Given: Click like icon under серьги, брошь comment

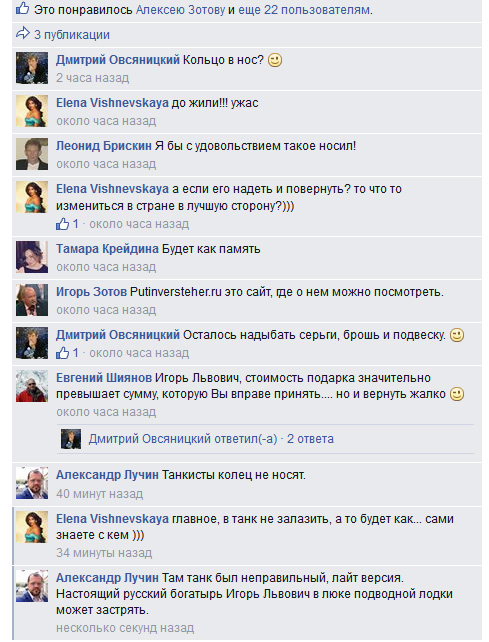Looking at the screenshot, I should (62, 353).
